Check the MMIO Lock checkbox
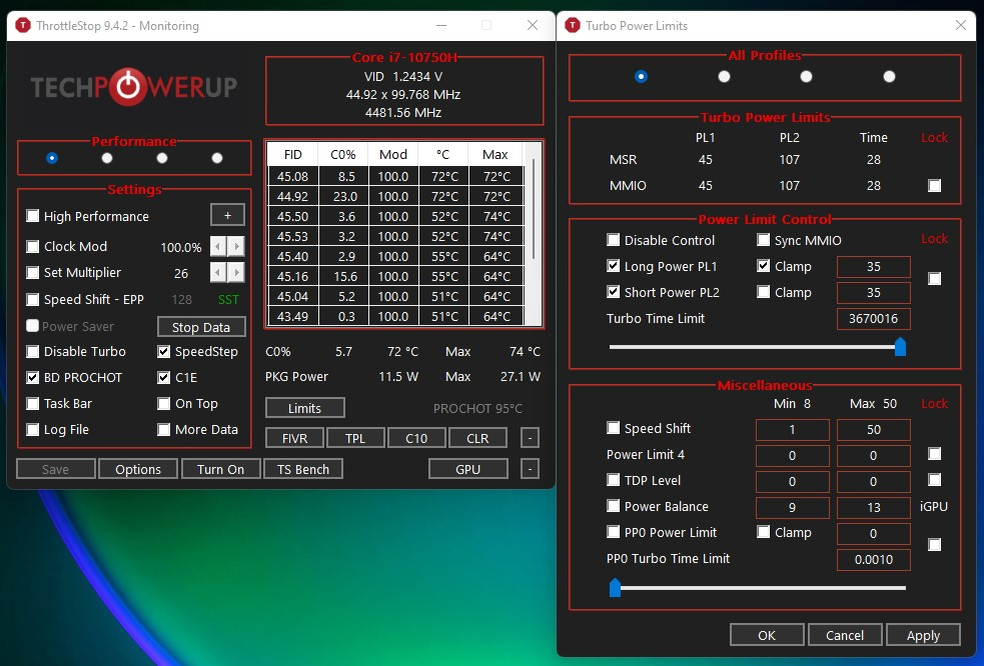The image size is (984, 666). 934,185
